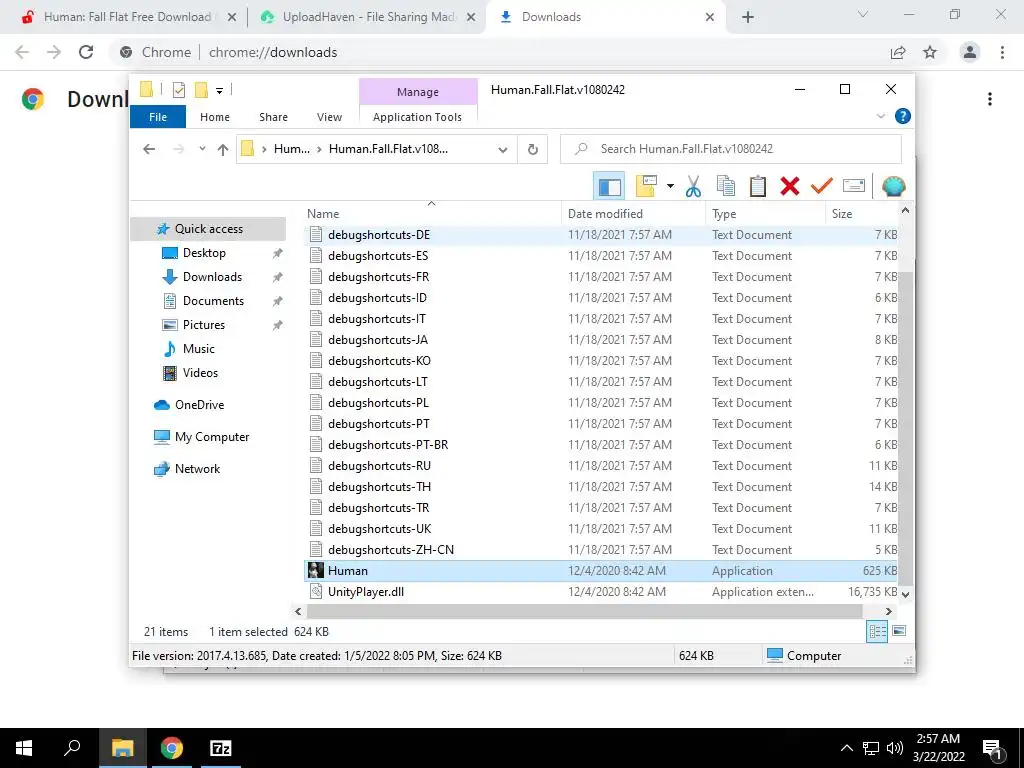Click the blue help question mark

click(x=903, y=116)
